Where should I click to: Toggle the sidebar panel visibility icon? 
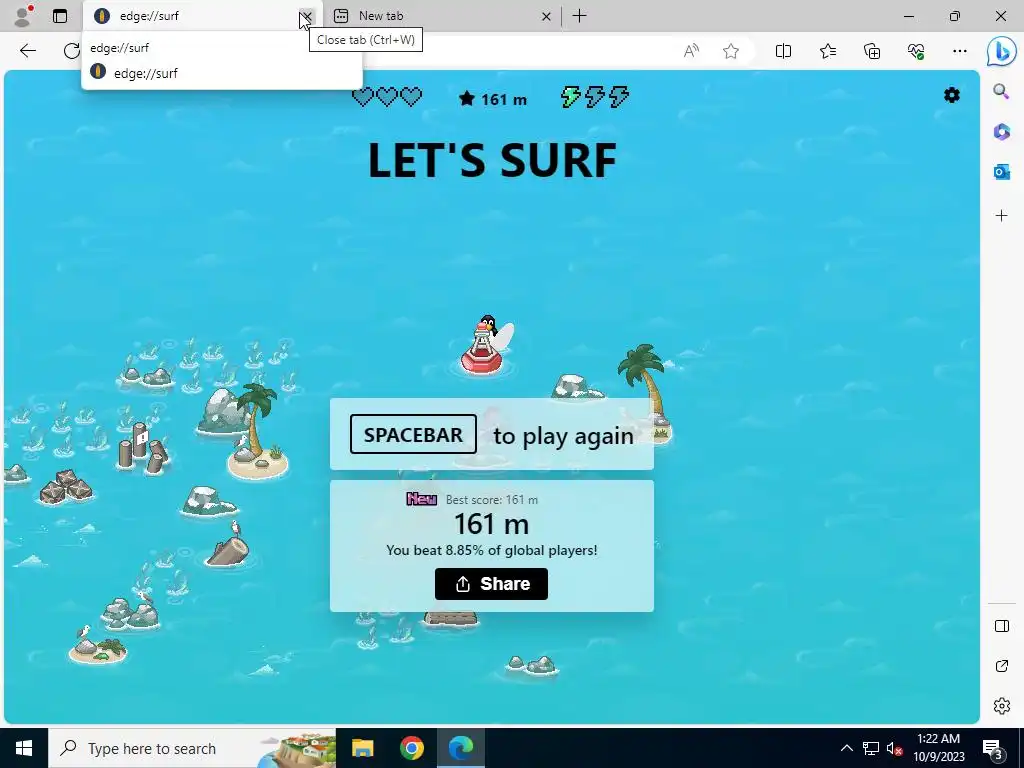point(1001,626)
